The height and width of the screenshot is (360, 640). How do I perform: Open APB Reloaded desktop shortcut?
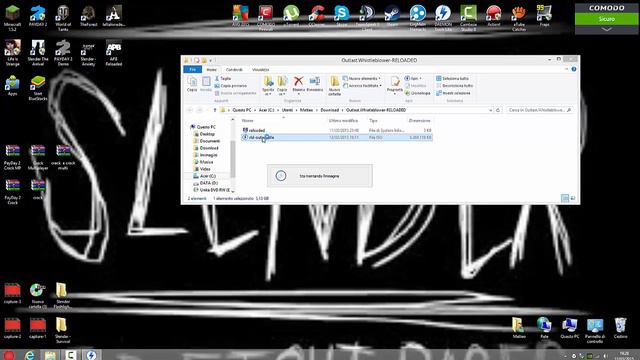pos(113,52)
